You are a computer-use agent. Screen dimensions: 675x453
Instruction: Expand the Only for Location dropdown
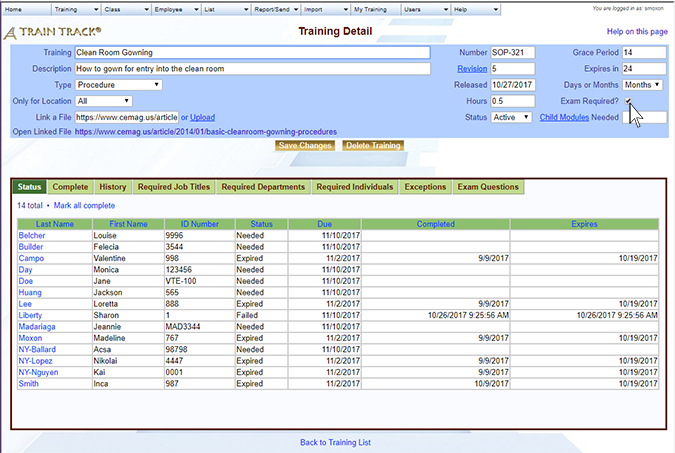104,101
